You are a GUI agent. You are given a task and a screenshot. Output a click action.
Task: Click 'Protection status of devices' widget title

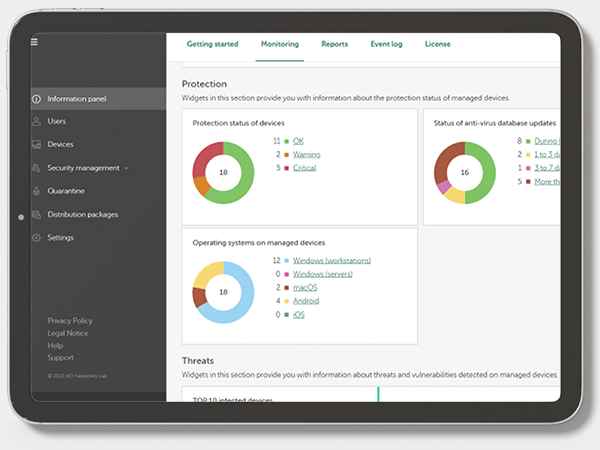click(238, 123)
